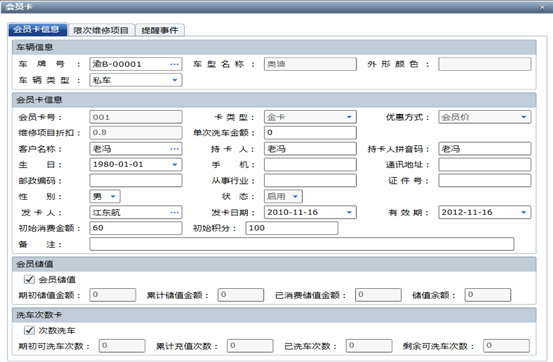The width and height of the screenshot is (553, 362).
Task: Open the 优惠方式 dropdown
Action: [523, 117]
